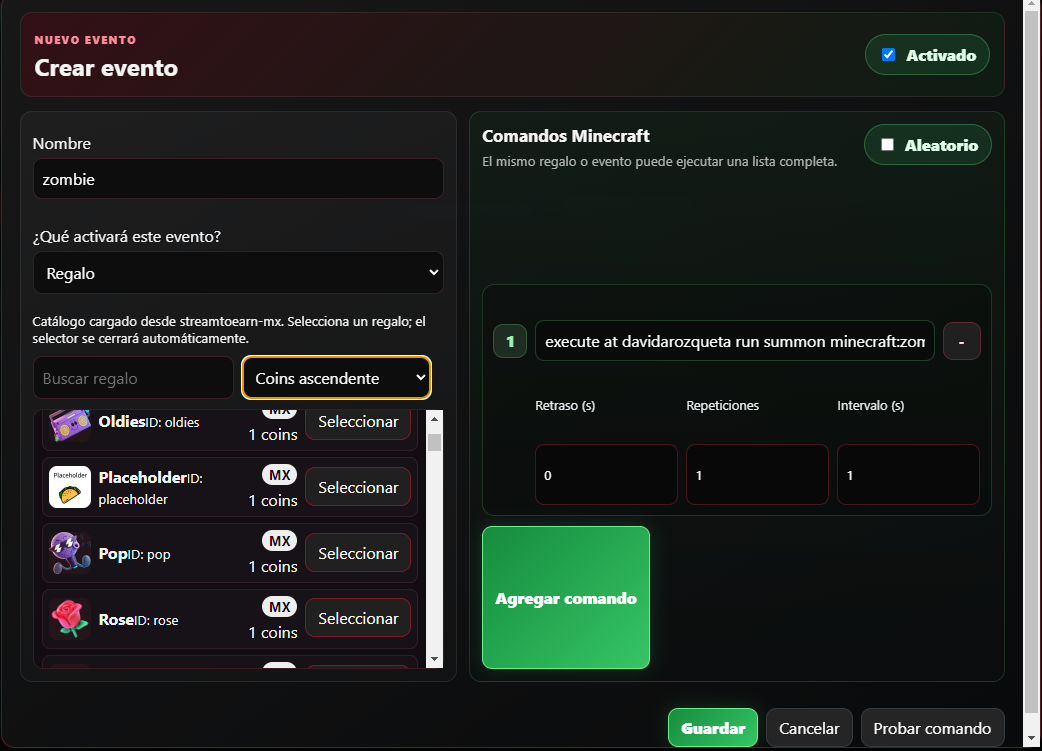Enable the Aleatorio checkbox

pyautogui.click(x=887, y=144)
